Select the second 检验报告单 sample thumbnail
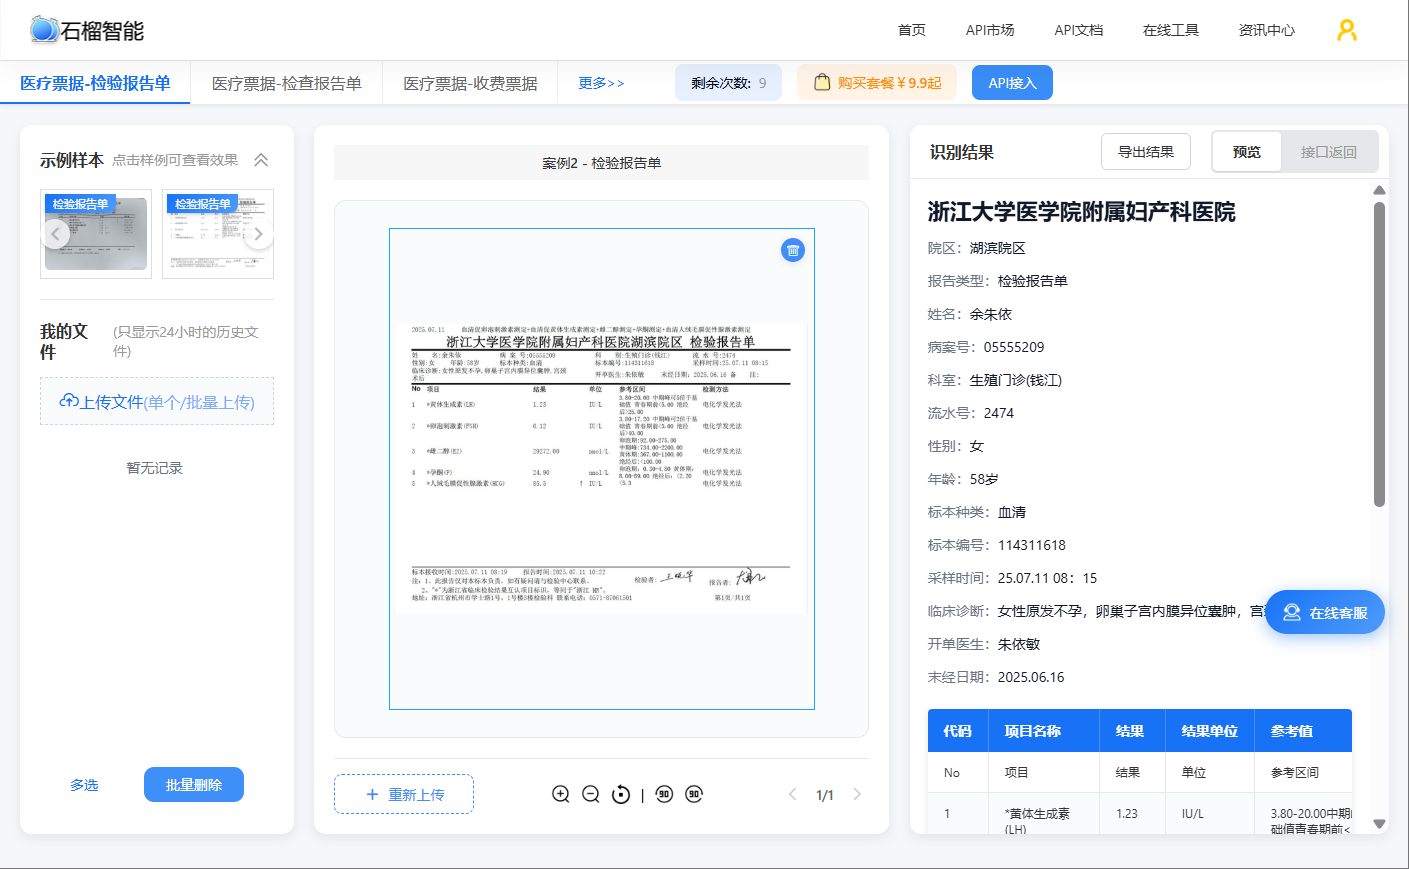1409x869 pixels. point(218,234)
